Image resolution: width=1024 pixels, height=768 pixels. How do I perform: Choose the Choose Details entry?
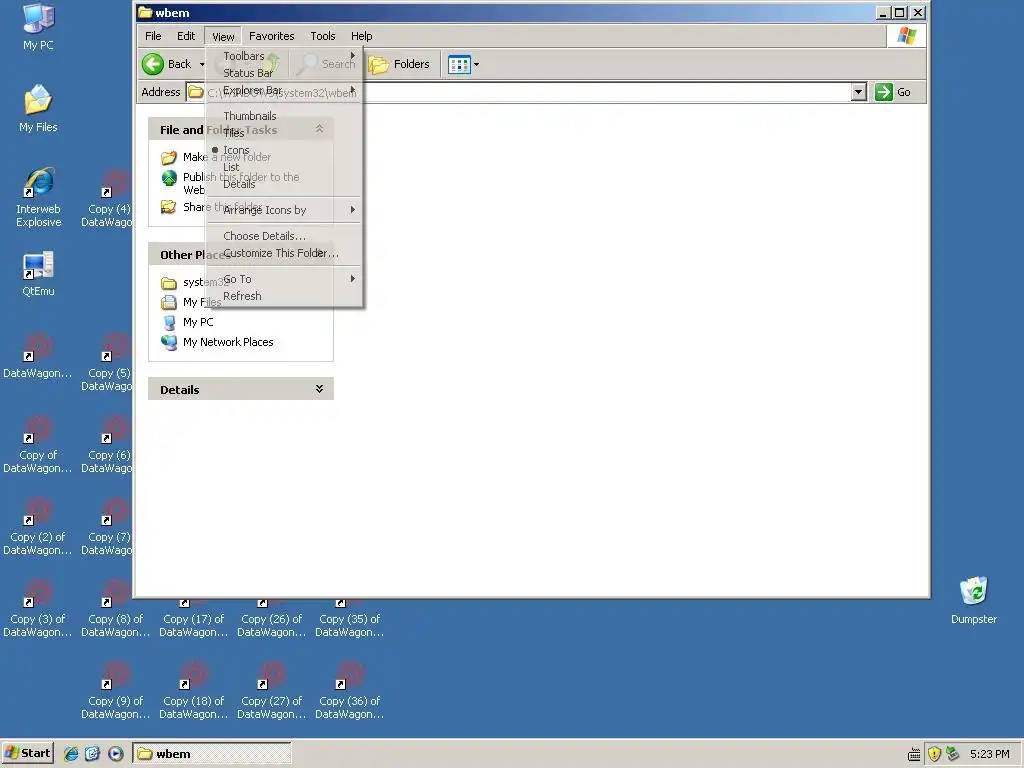click(x=284, y=236)
